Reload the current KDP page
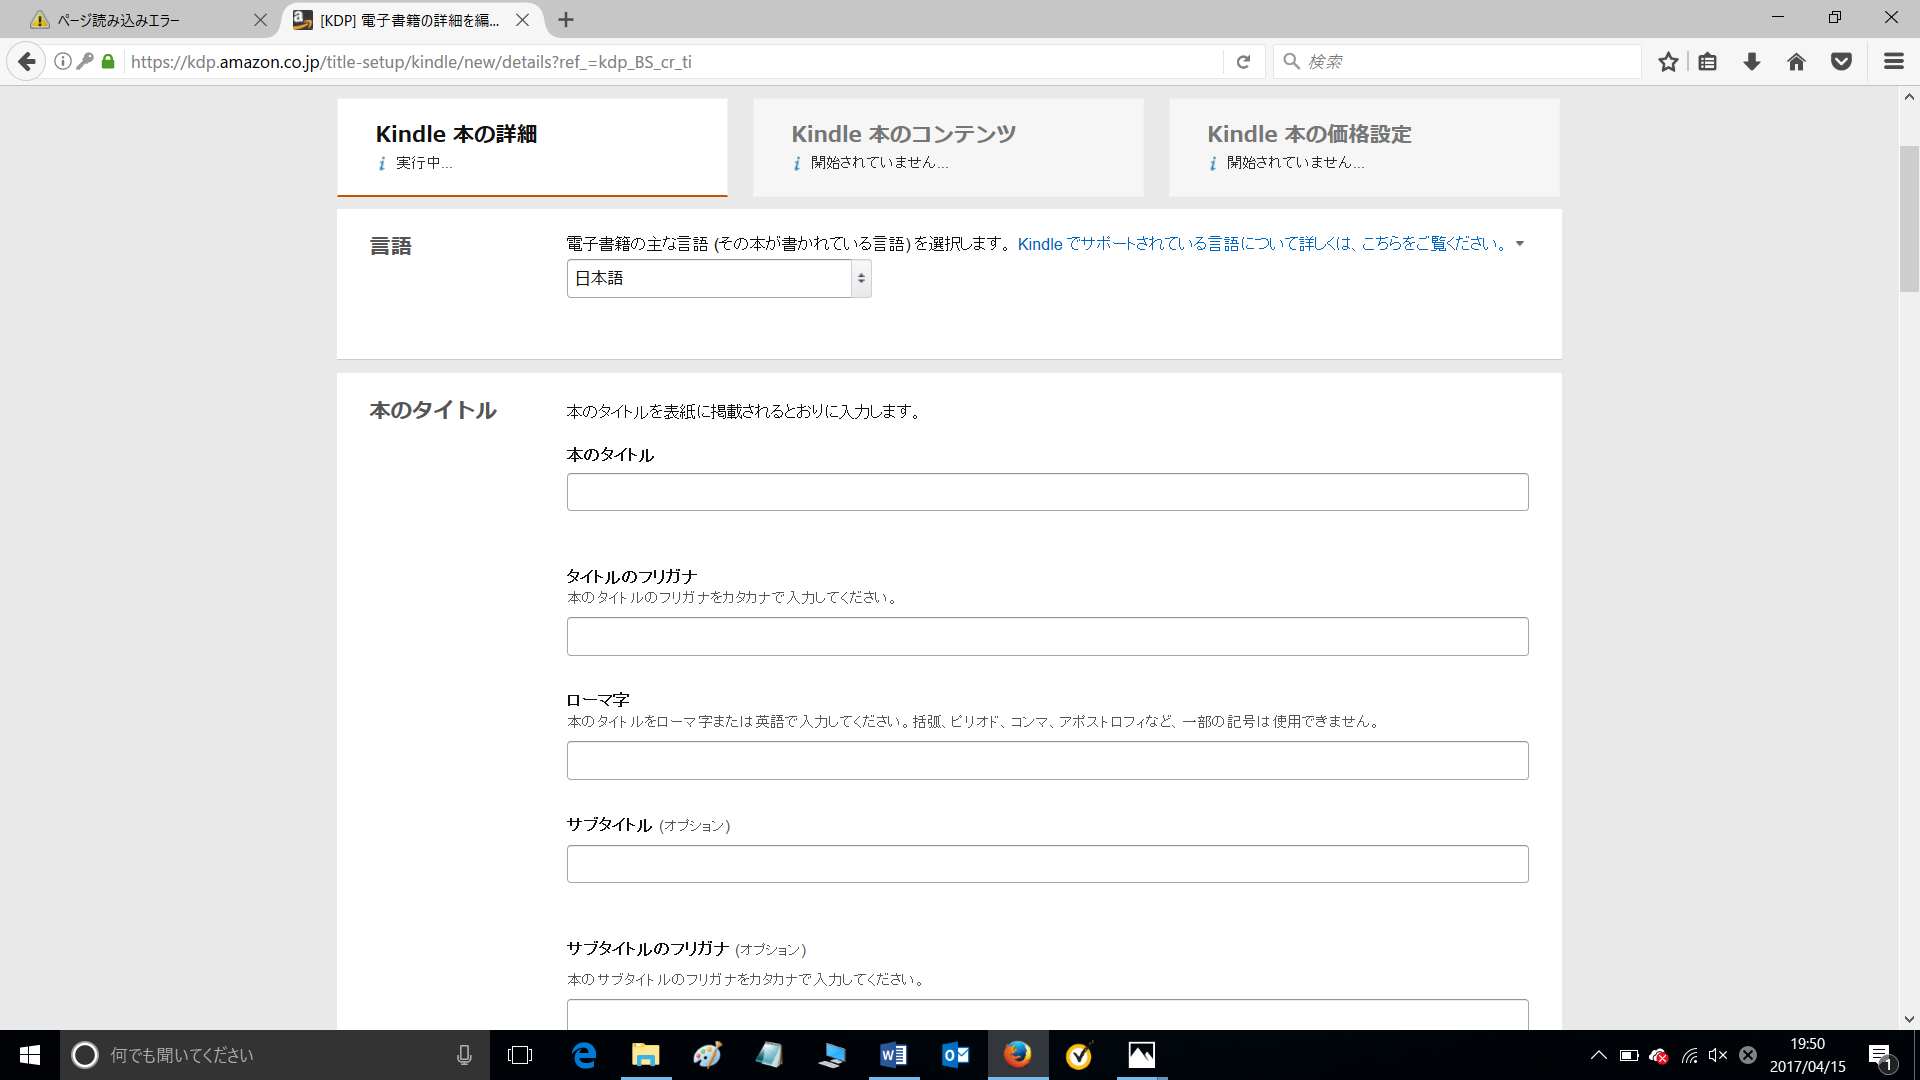This screenshot has width=1920, height=1080. click(1243, 61)
